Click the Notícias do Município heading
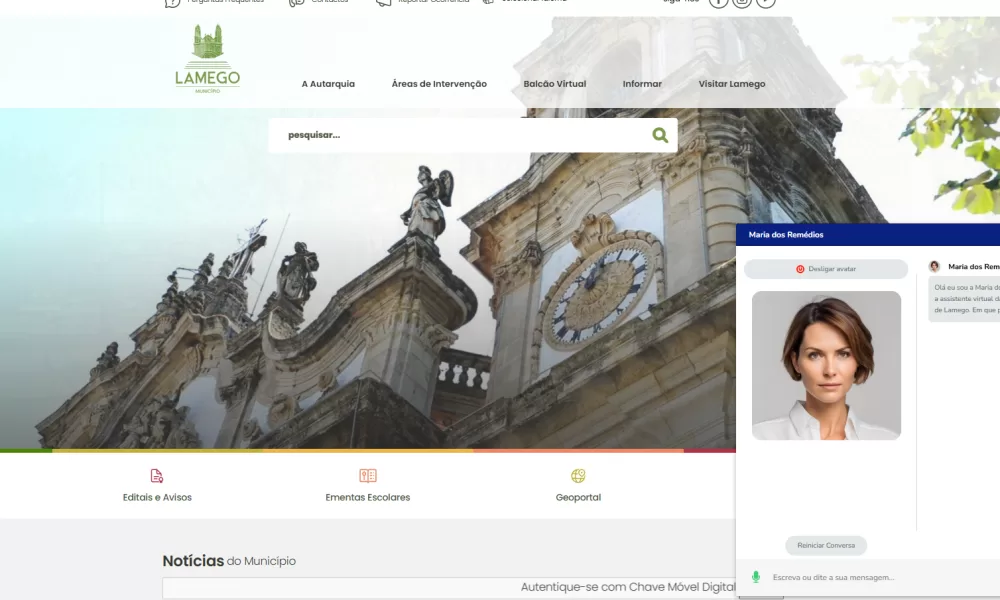This screenshot has height=600, width=1000. (x=229, y=561)
